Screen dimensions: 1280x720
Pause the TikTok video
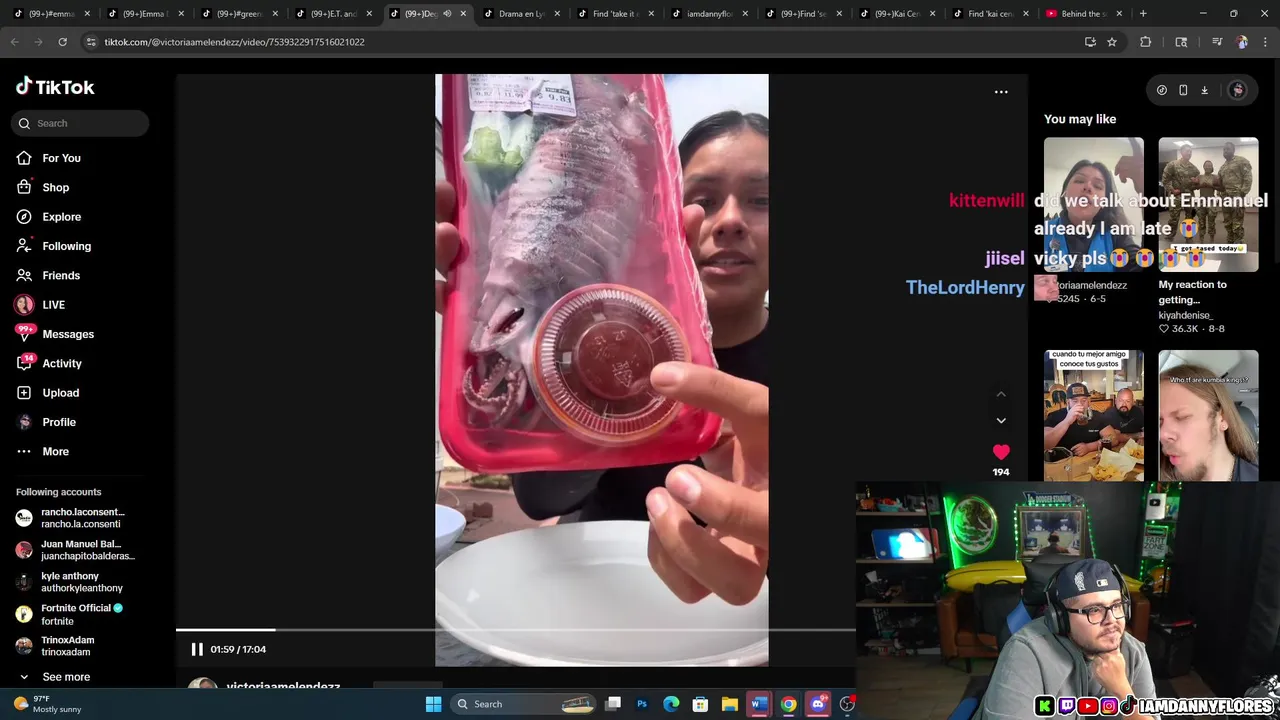197,649
